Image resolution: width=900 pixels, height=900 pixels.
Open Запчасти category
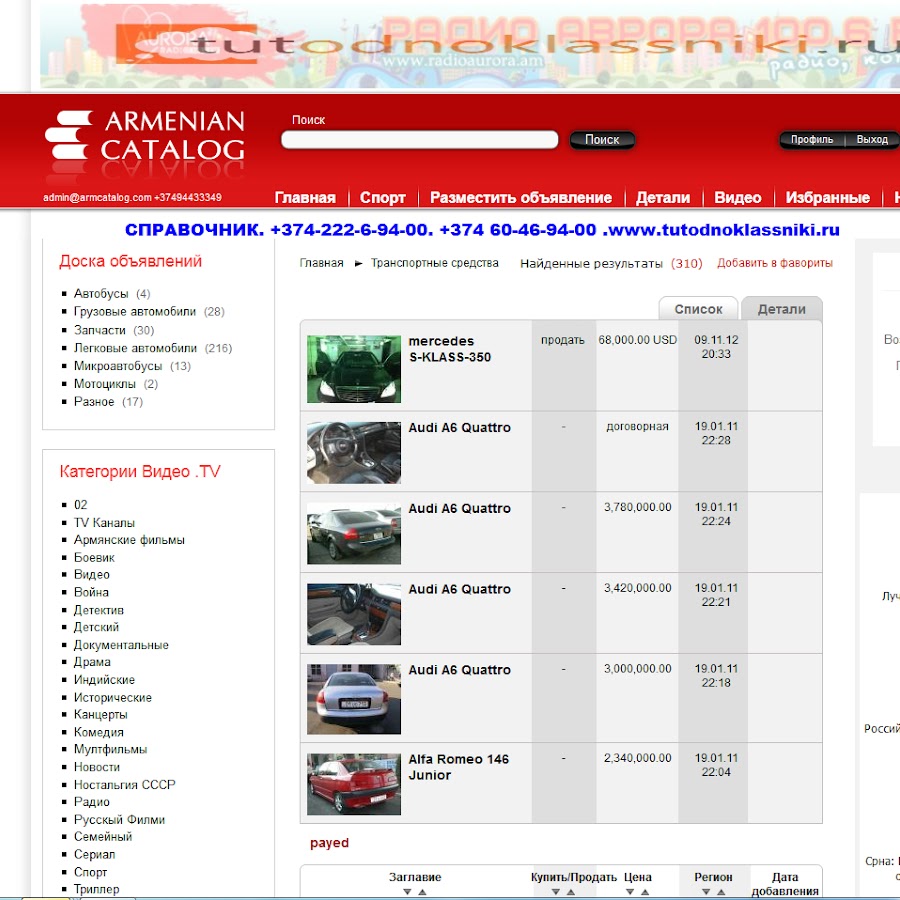point(99,330)
